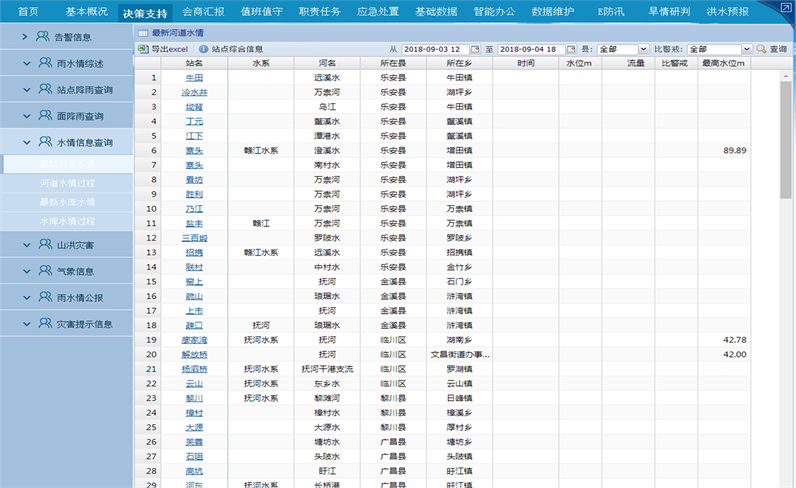
Task: Open the 三百塅 station link
Action: click(x=194, y=238)
